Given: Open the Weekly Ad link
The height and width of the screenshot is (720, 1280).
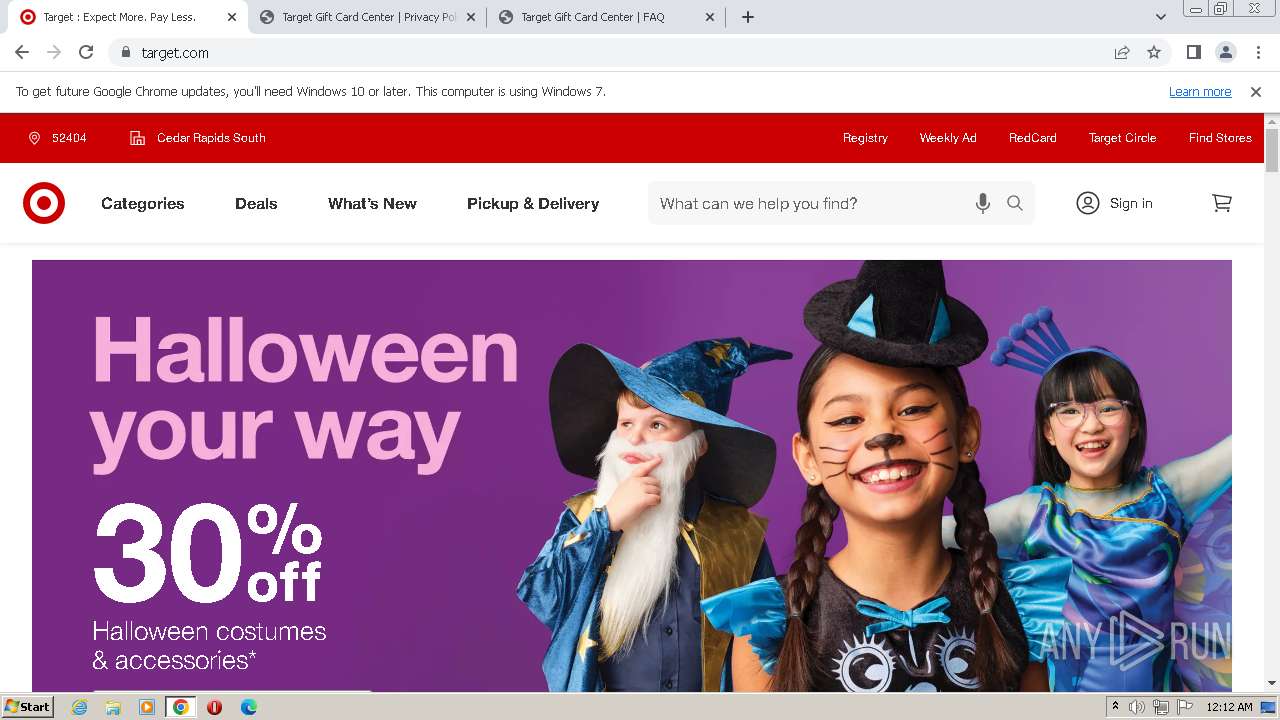Looking at the screenshot, I should pos(948,138).
